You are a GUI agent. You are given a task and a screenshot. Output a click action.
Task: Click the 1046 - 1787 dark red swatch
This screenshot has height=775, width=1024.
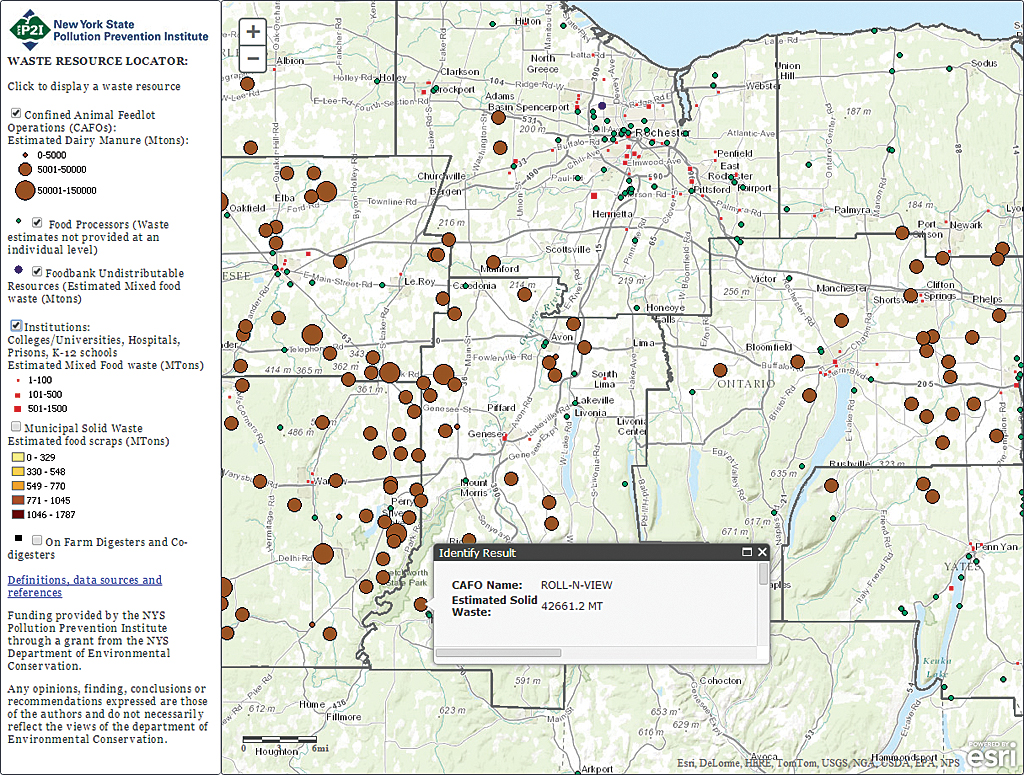18,514
